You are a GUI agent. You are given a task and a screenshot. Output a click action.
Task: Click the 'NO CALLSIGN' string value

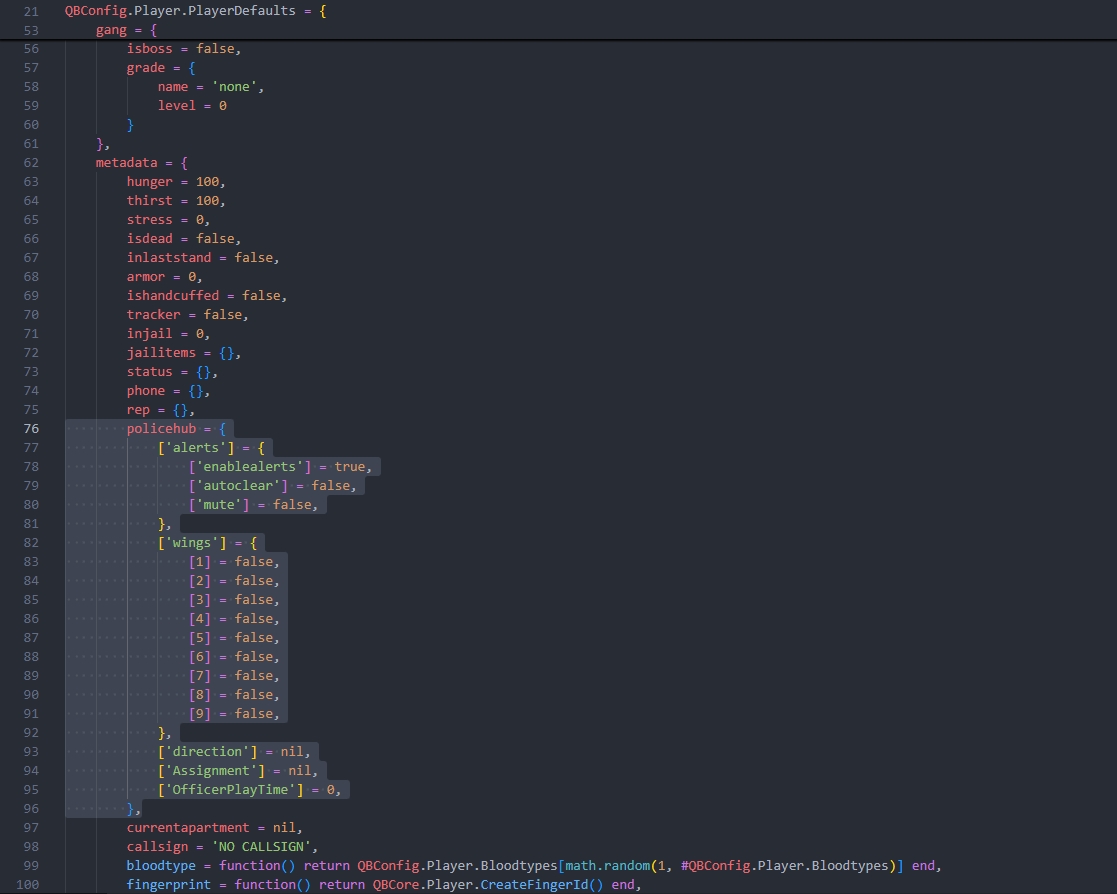[x=265, y=847]
